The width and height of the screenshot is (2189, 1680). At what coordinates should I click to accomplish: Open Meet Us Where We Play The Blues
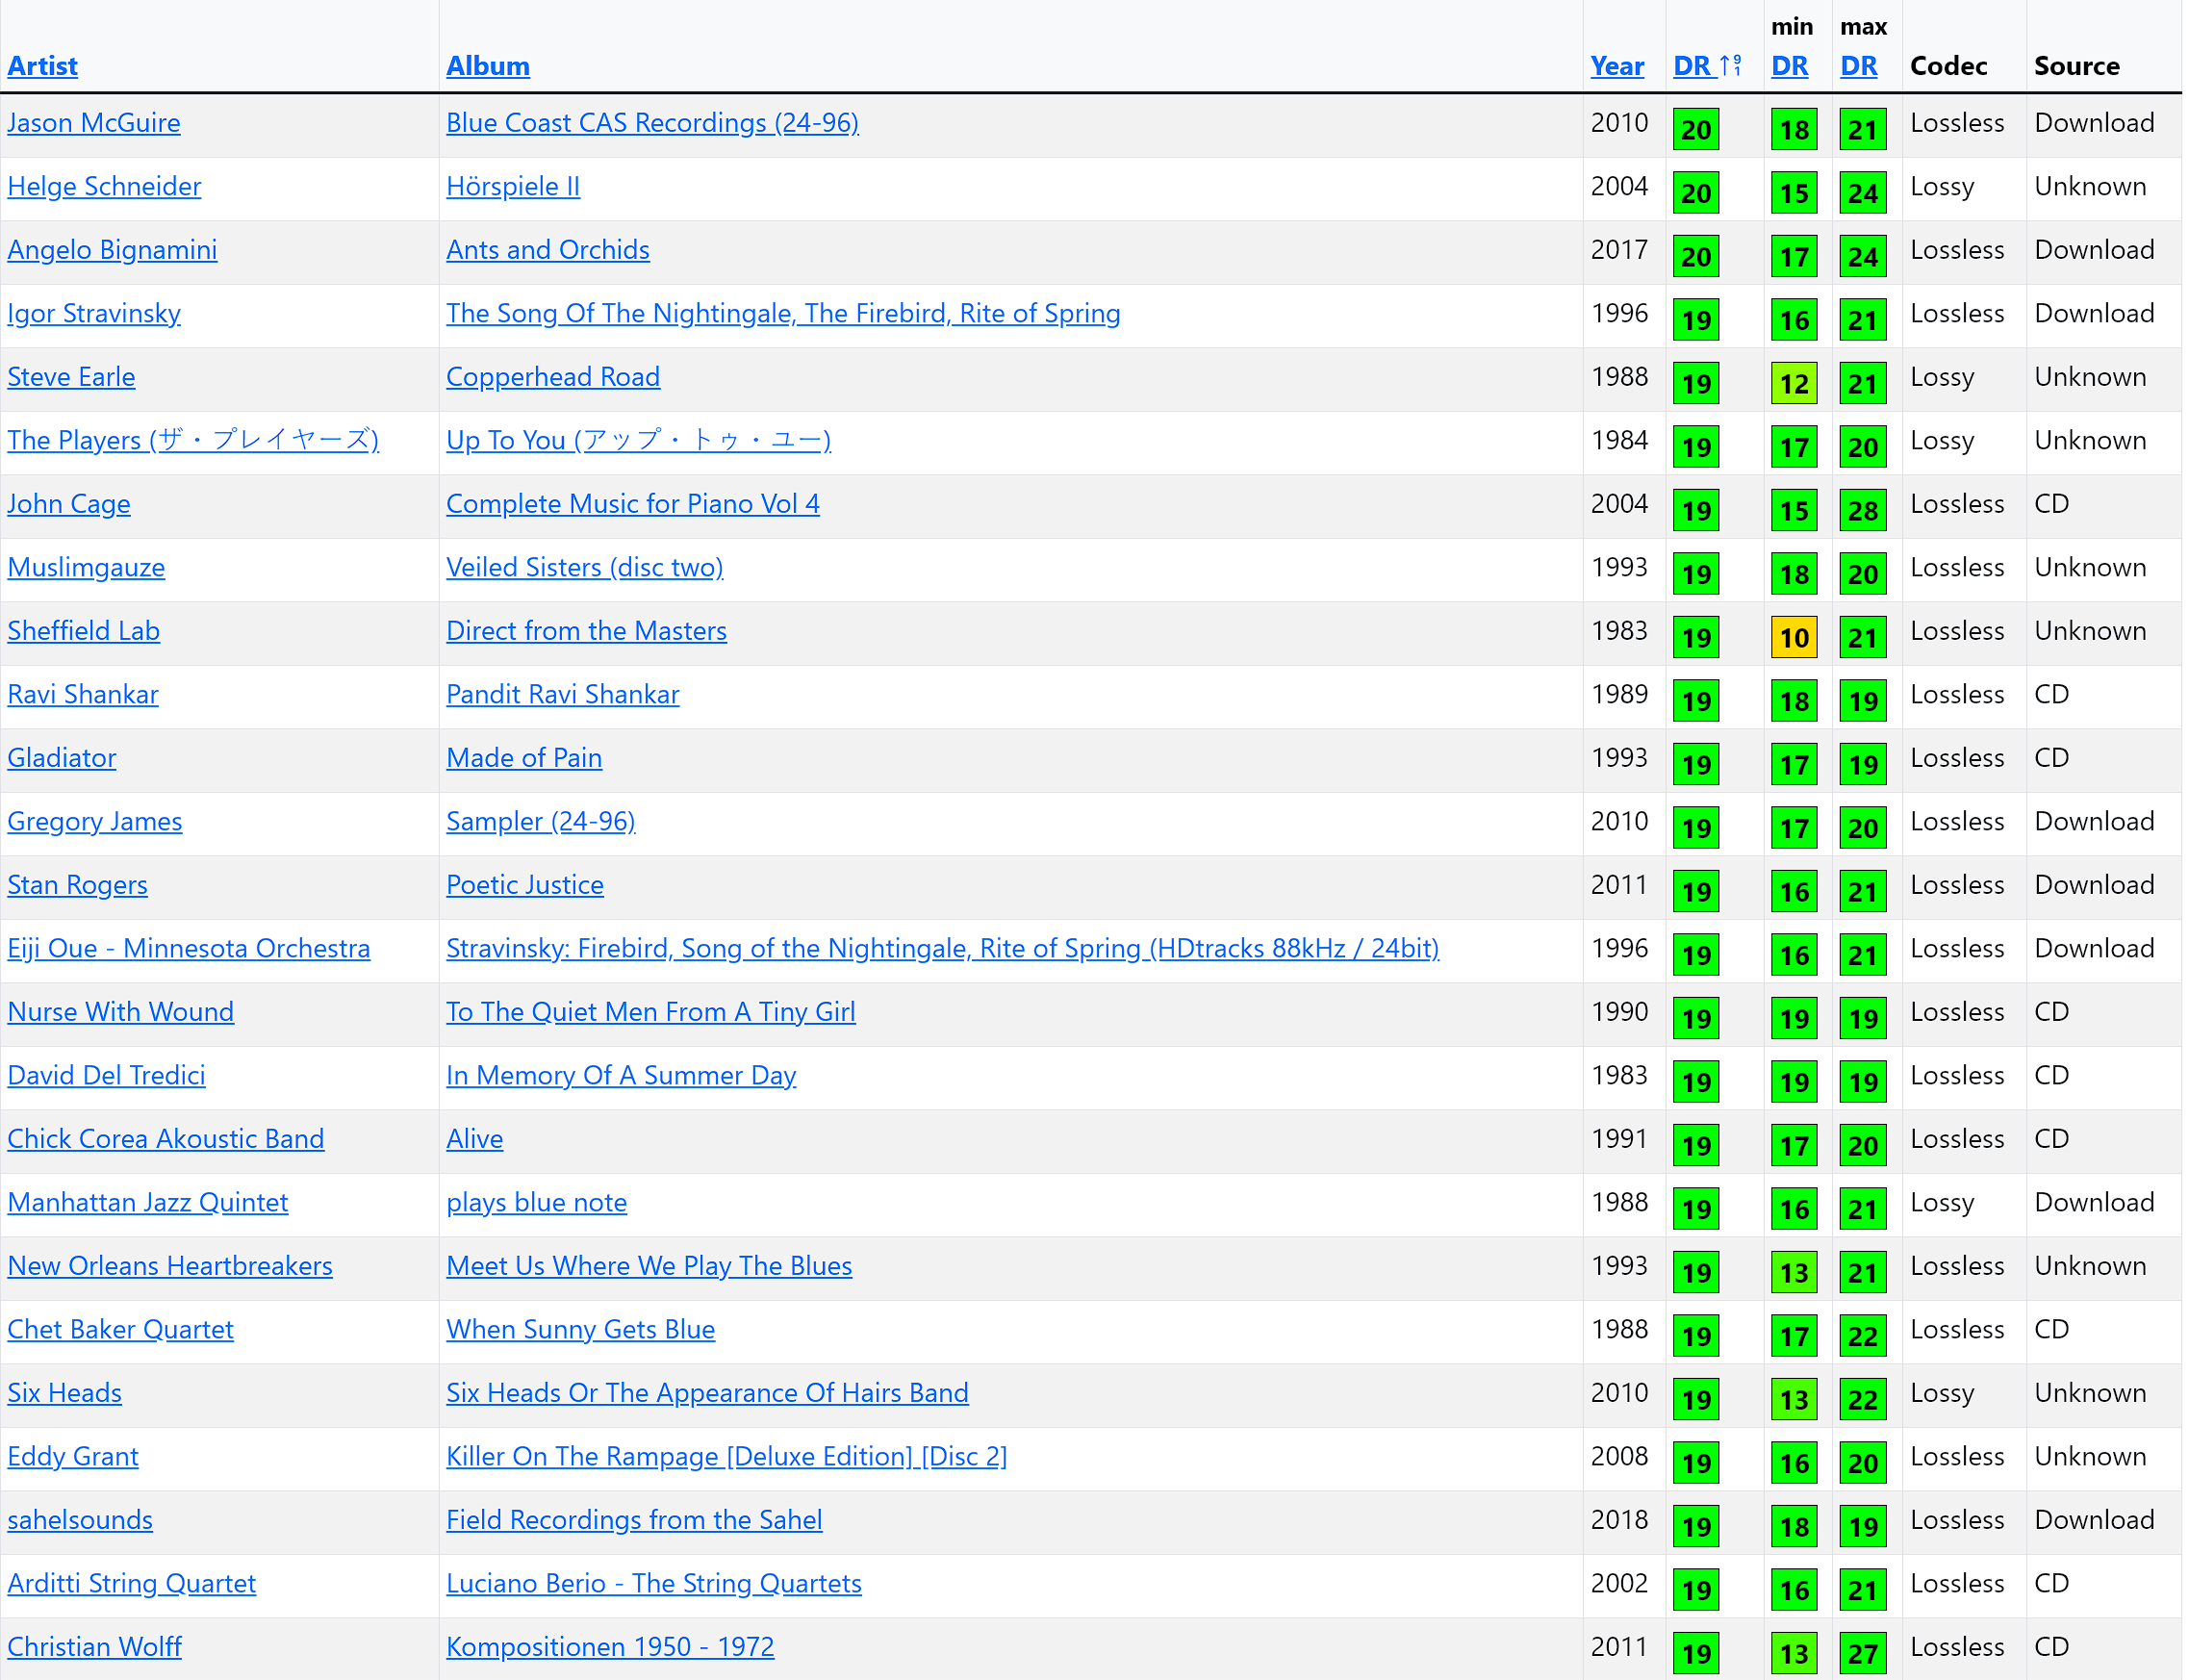point(649,1266)
